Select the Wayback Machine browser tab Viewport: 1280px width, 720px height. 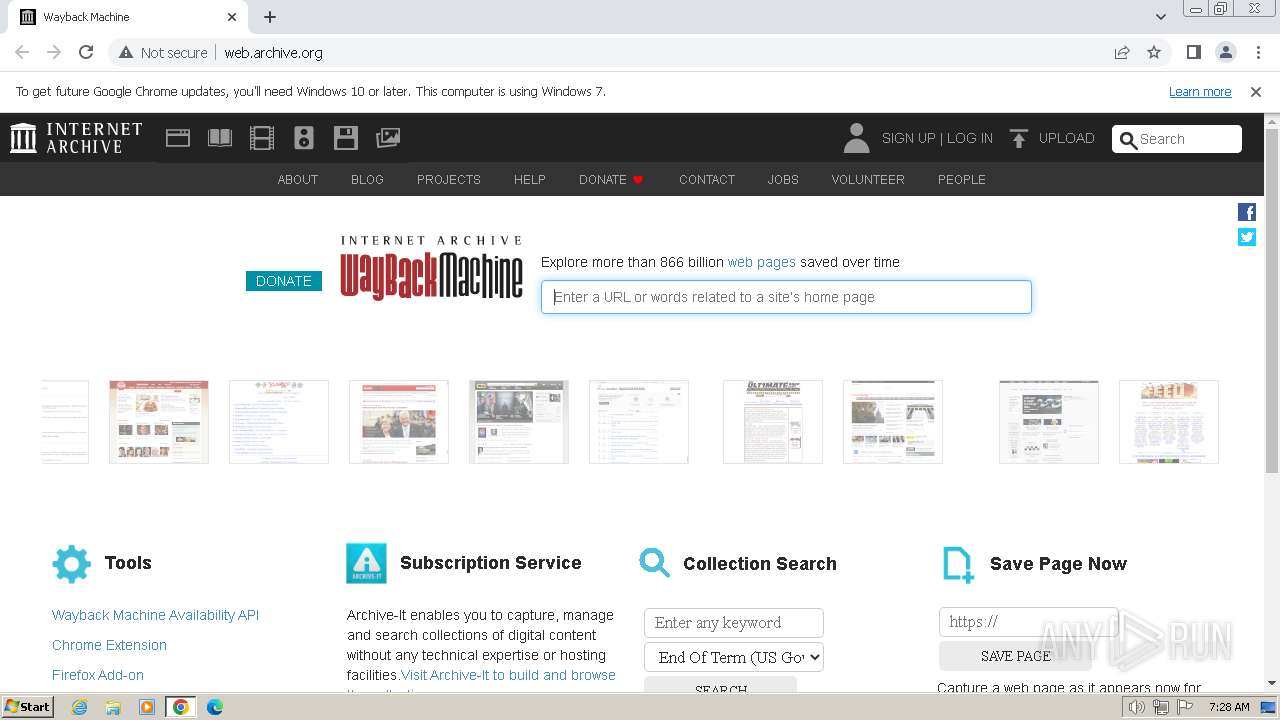point(127,17)
